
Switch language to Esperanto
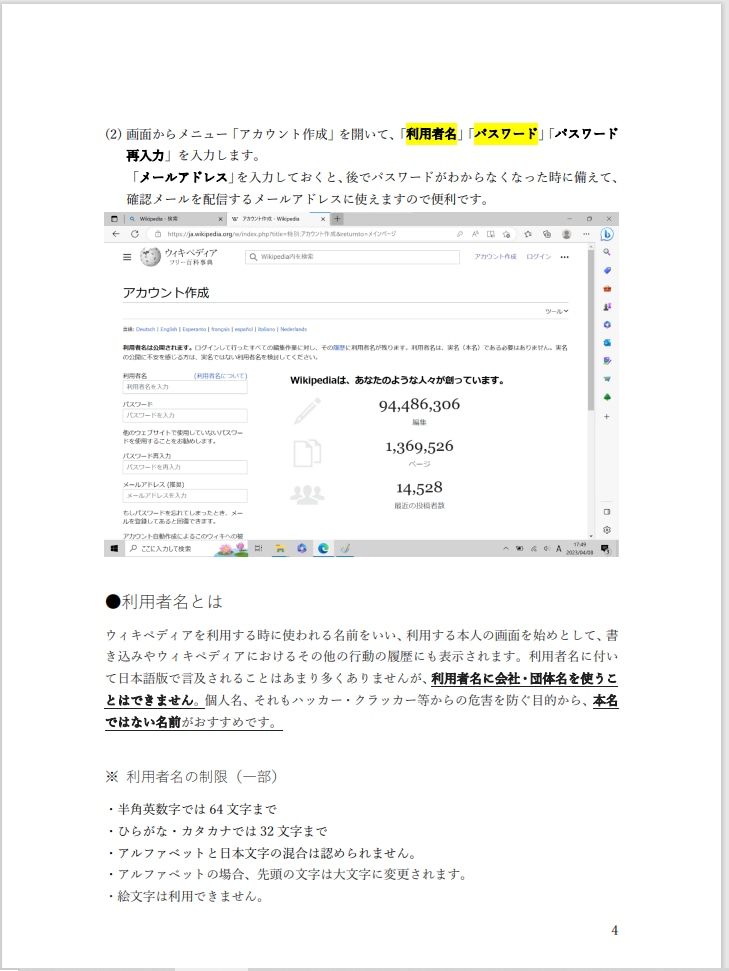pyautogui.click(x=194, y=329)
